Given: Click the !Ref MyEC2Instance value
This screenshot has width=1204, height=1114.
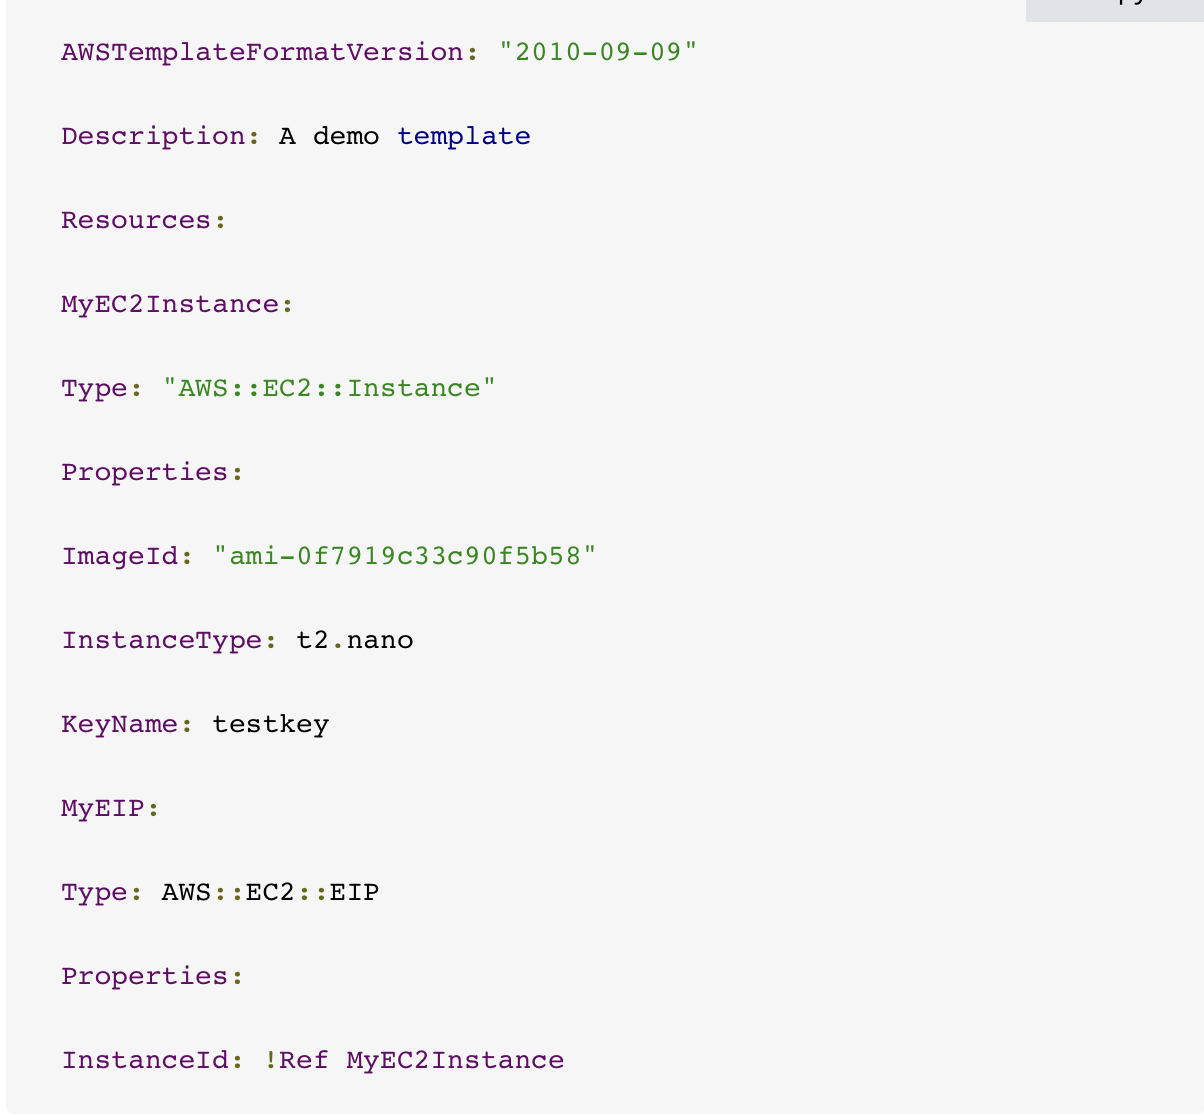Looking at the screenshot, I should (414, 1060).
